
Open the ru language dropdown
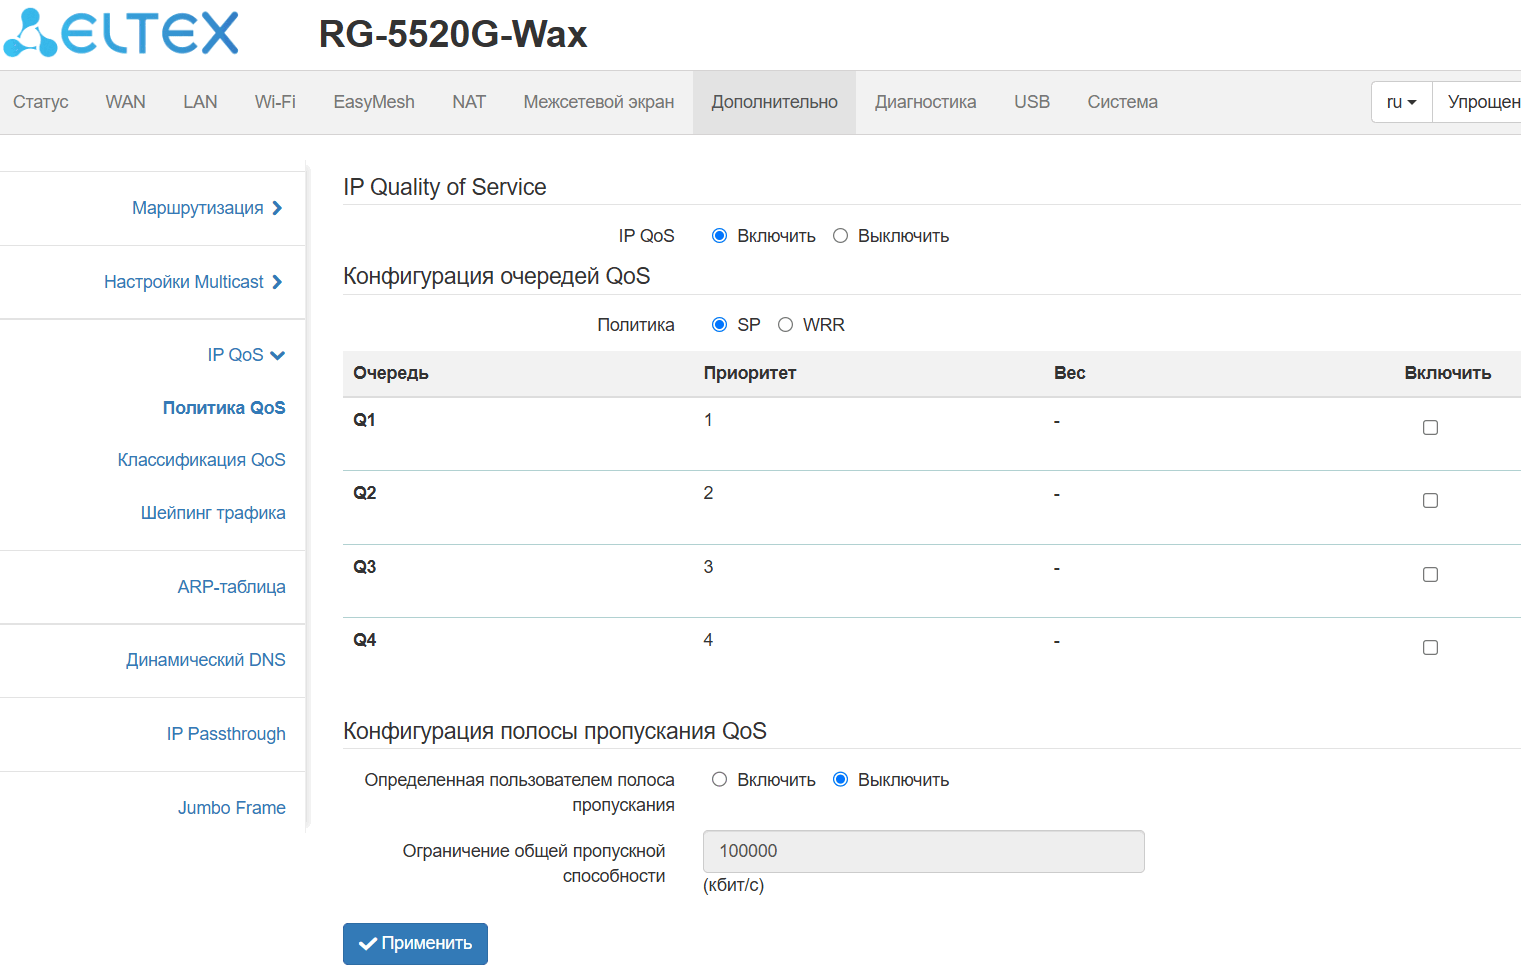1401,102
